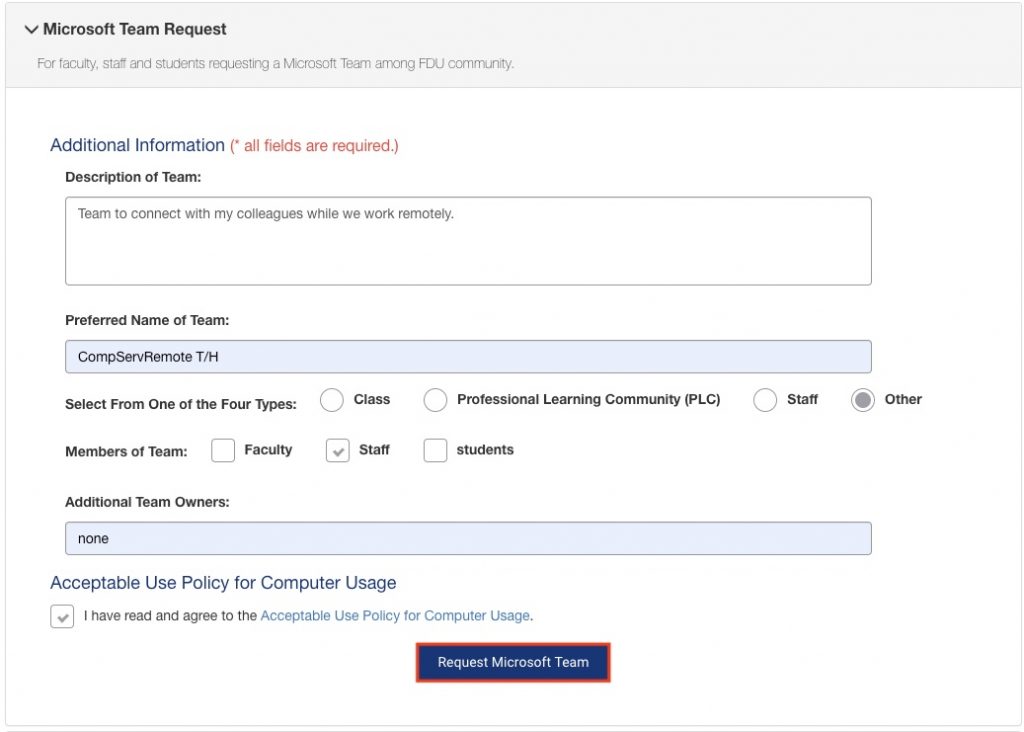Click the Request Microsoft Team button
Screen dimensions: 1024x732
tap(513, 662)
